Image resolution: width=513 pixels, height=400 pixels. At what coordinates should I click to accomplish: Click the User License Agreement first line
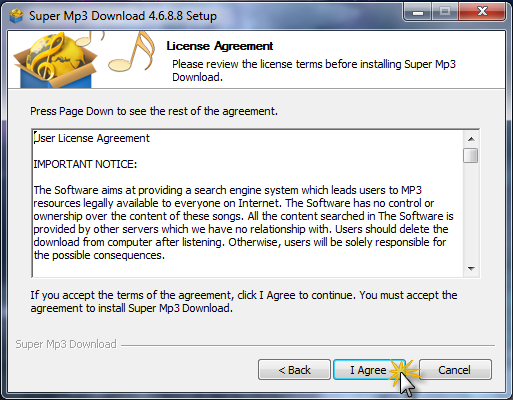(92, 138)
